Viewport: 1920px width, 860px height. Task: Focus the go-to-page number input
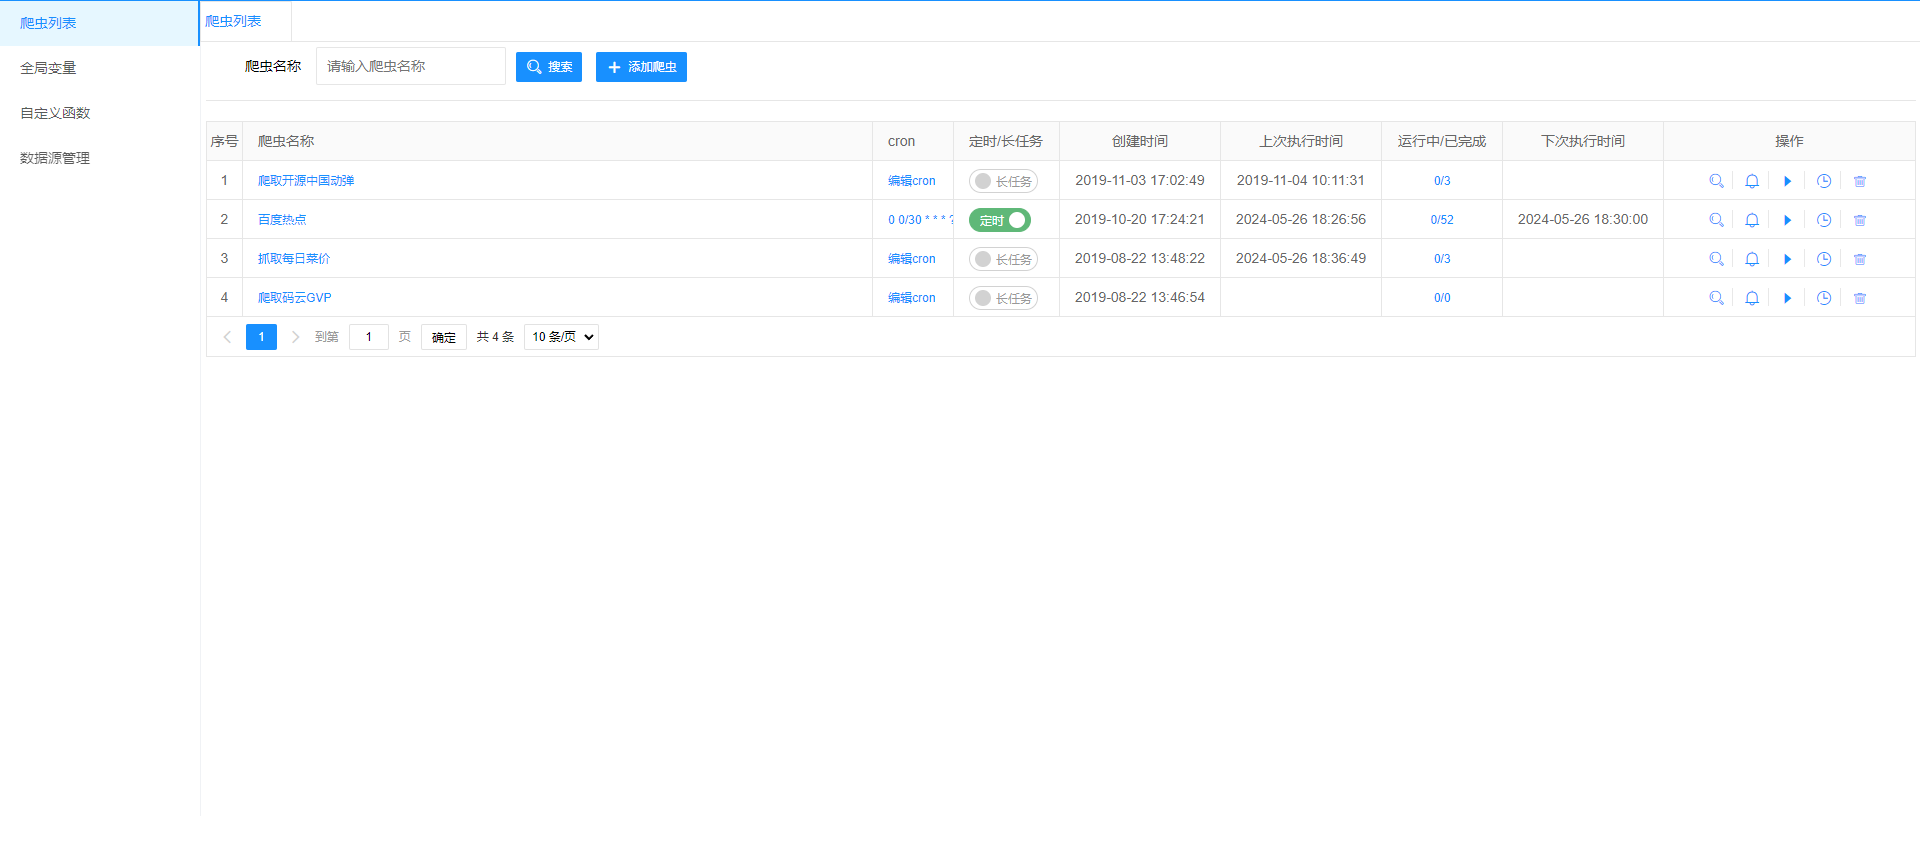pos(369,337)
